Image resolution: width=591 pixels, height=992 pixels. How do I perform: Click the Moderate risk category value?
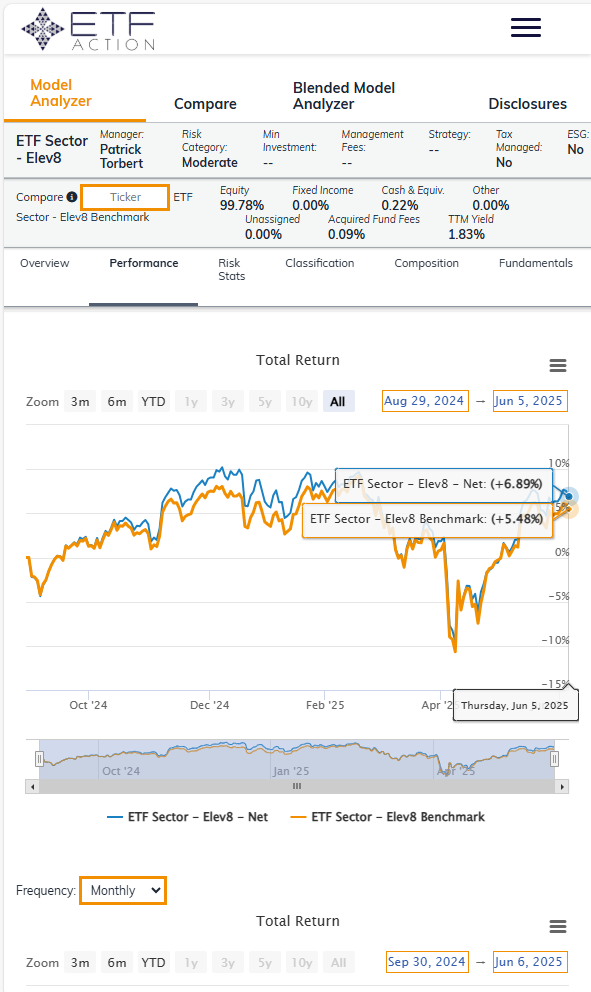pos(209,163)
